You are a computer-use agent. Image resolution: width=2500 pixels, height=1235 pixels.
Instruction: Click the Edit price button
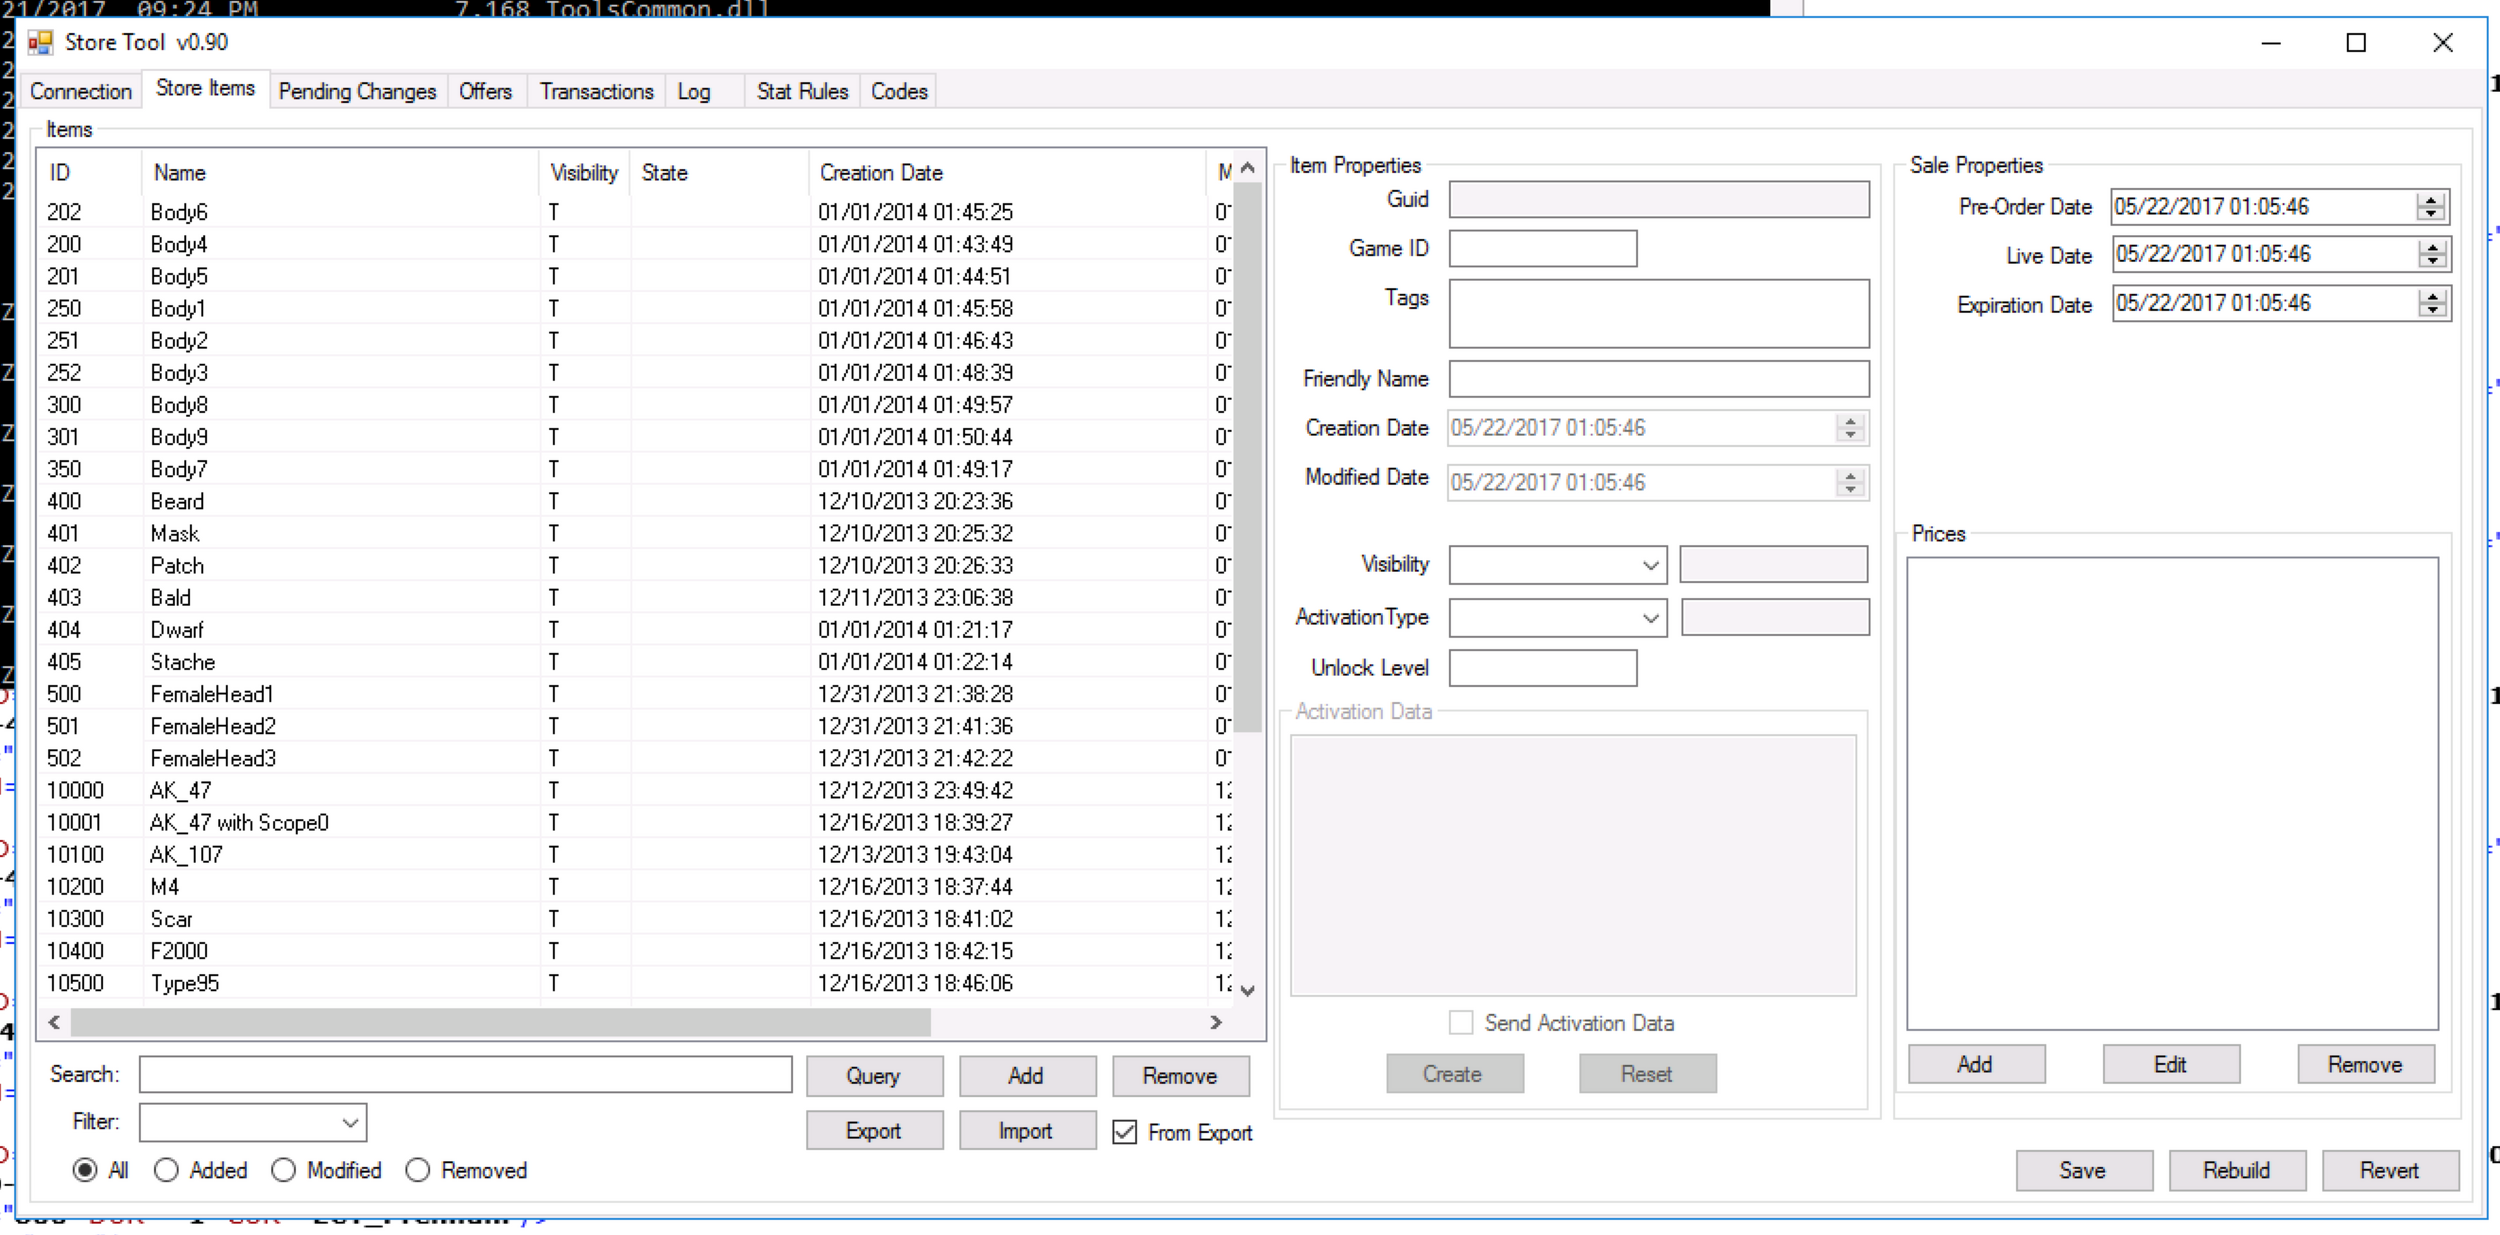(x=2171, y=1065)
